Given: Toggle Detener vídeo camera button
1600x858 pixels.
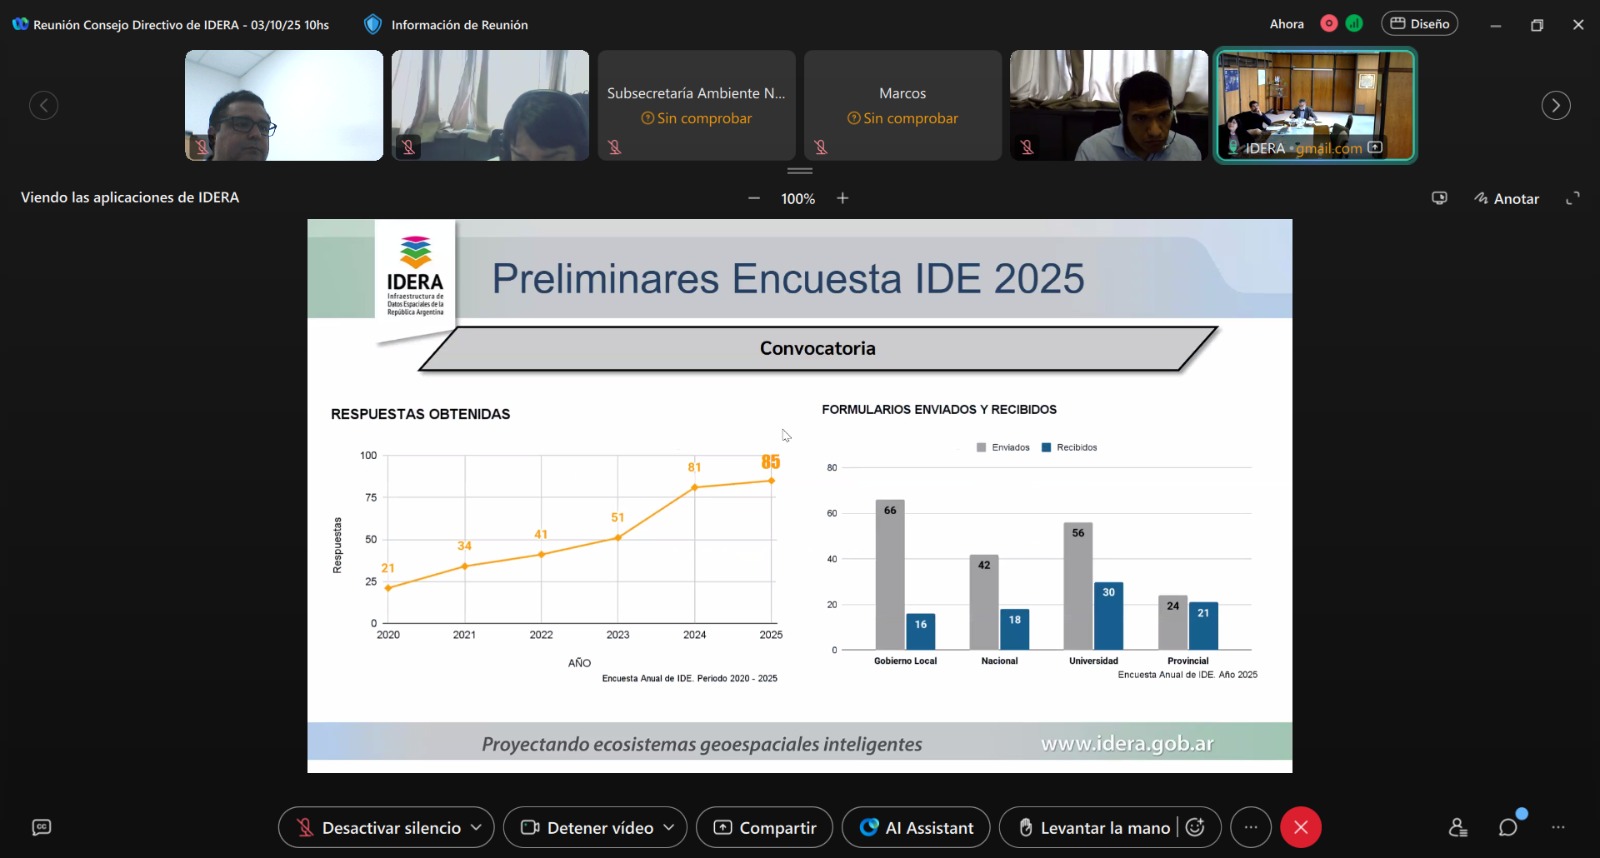Looking at the screenshot, I should (x=586, y=827).
